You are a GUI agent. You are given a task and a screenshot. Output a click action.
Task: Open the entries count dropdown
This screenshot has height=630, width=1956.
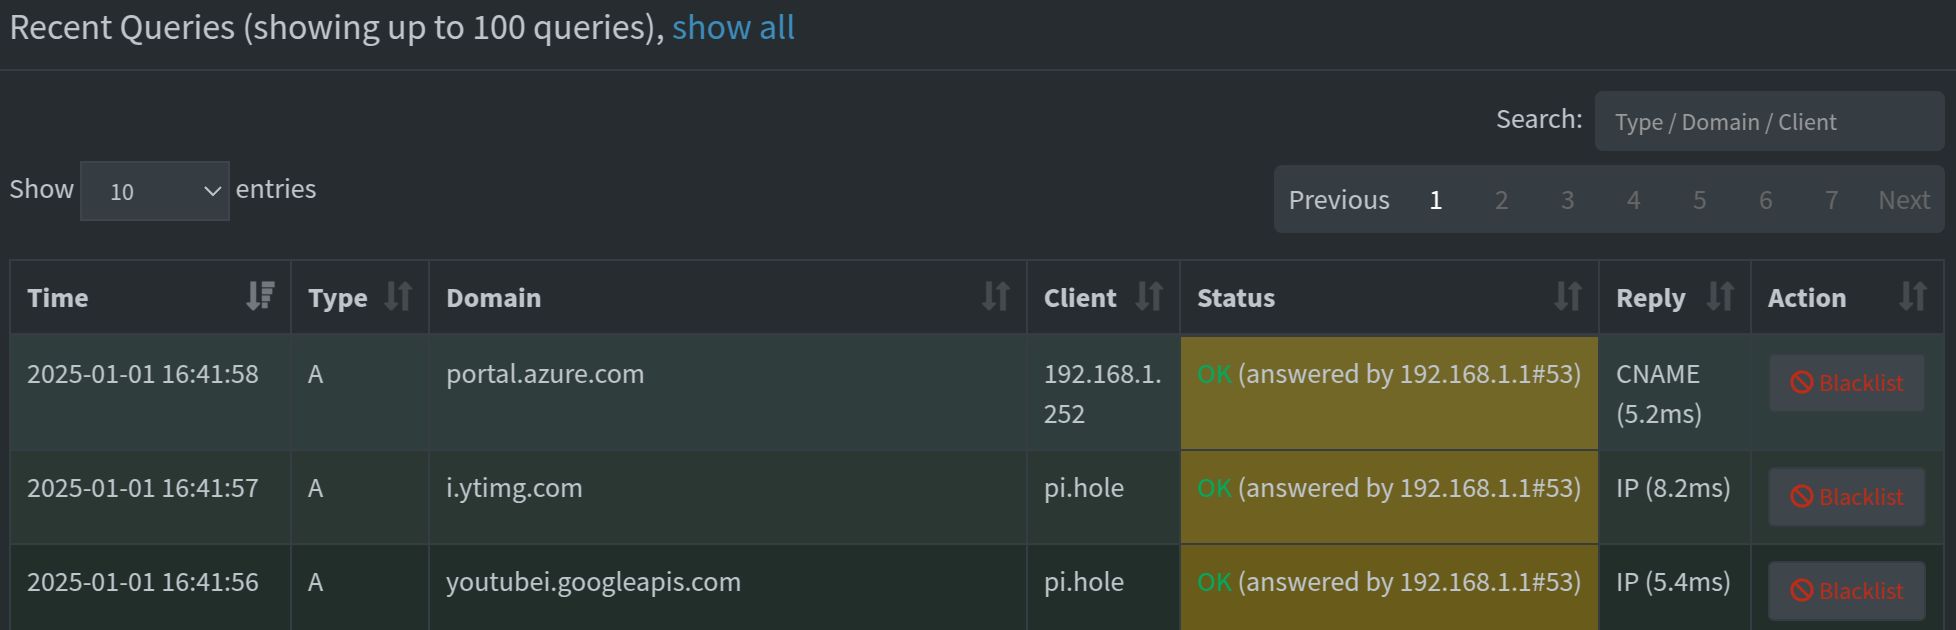tap(155, 191)
